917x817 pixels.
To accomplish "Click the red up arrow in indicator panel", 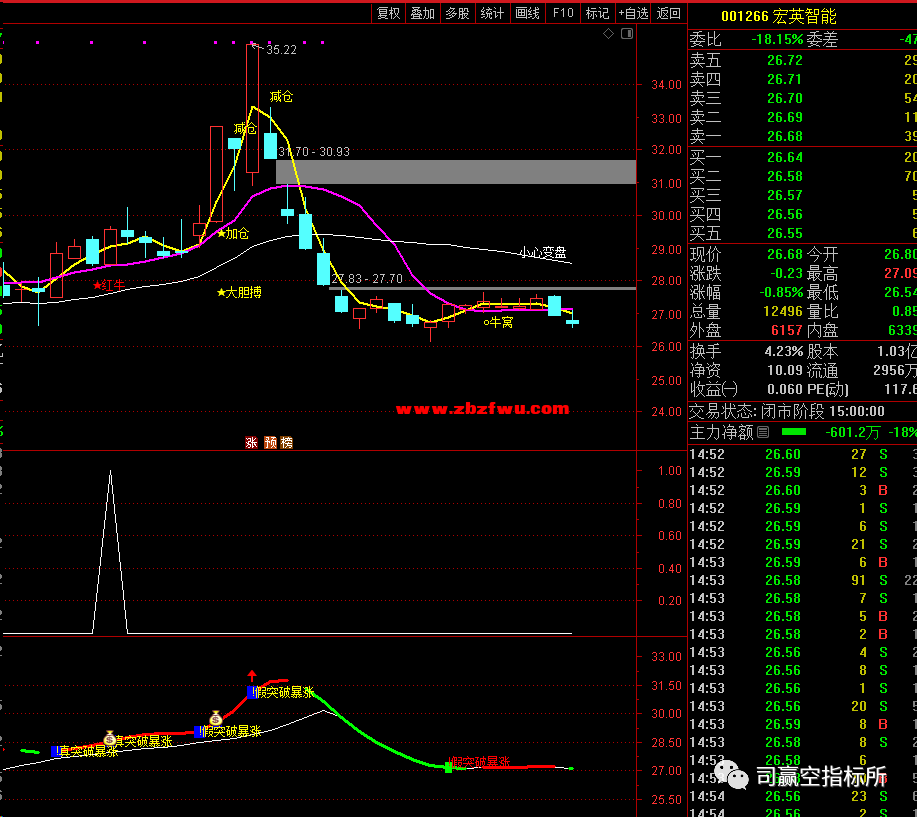I will click(x=252, y=675).
